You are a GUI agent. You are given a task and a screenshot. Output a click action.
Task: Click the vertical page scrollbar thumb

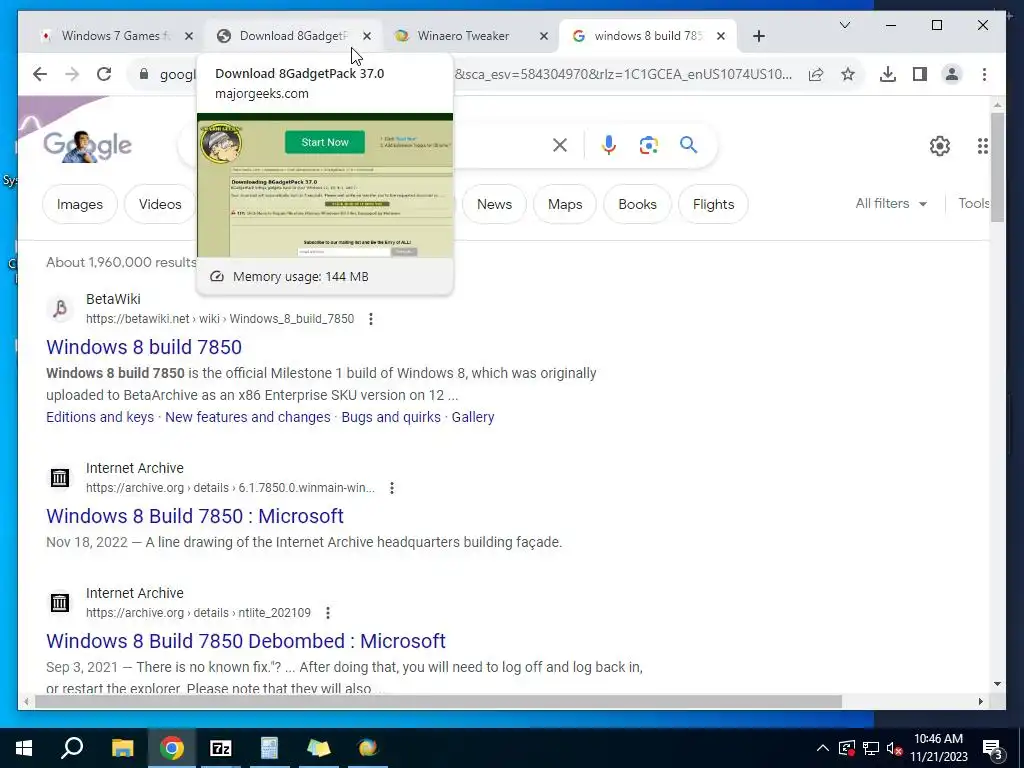coord(997,167)
